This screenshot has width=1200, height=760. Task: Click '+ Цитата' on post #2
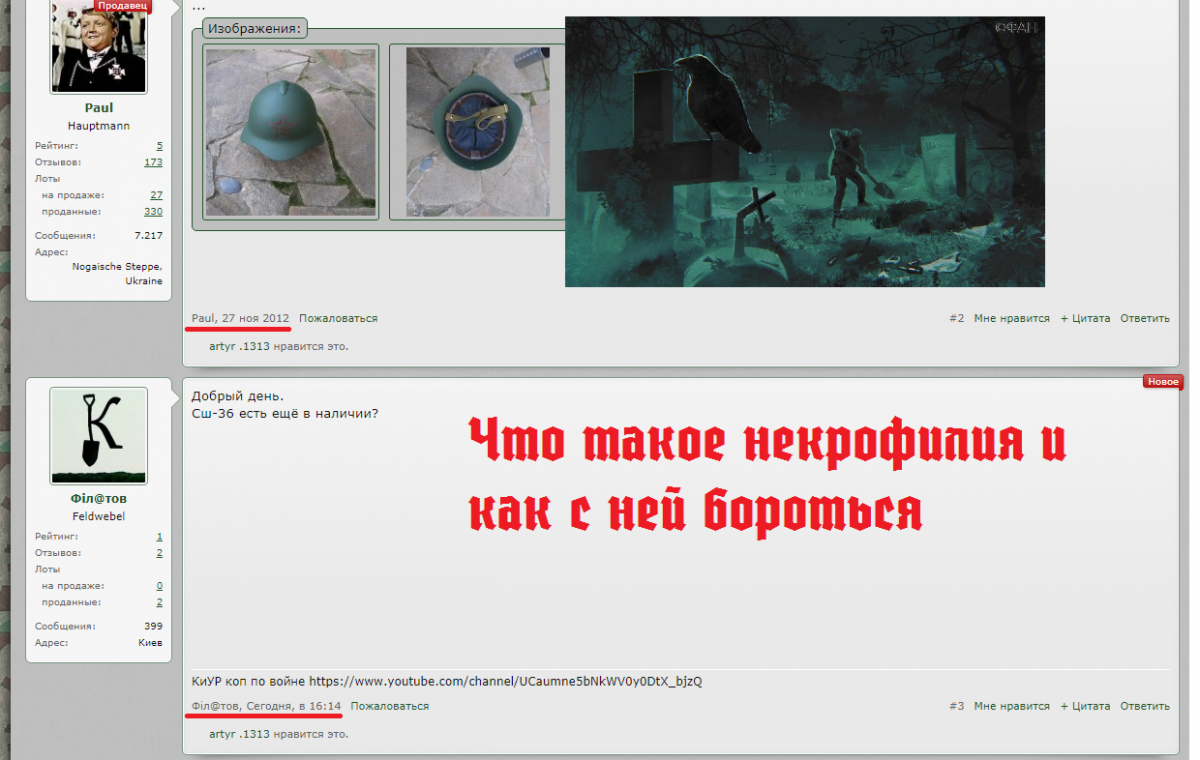tap(1085, 318)
